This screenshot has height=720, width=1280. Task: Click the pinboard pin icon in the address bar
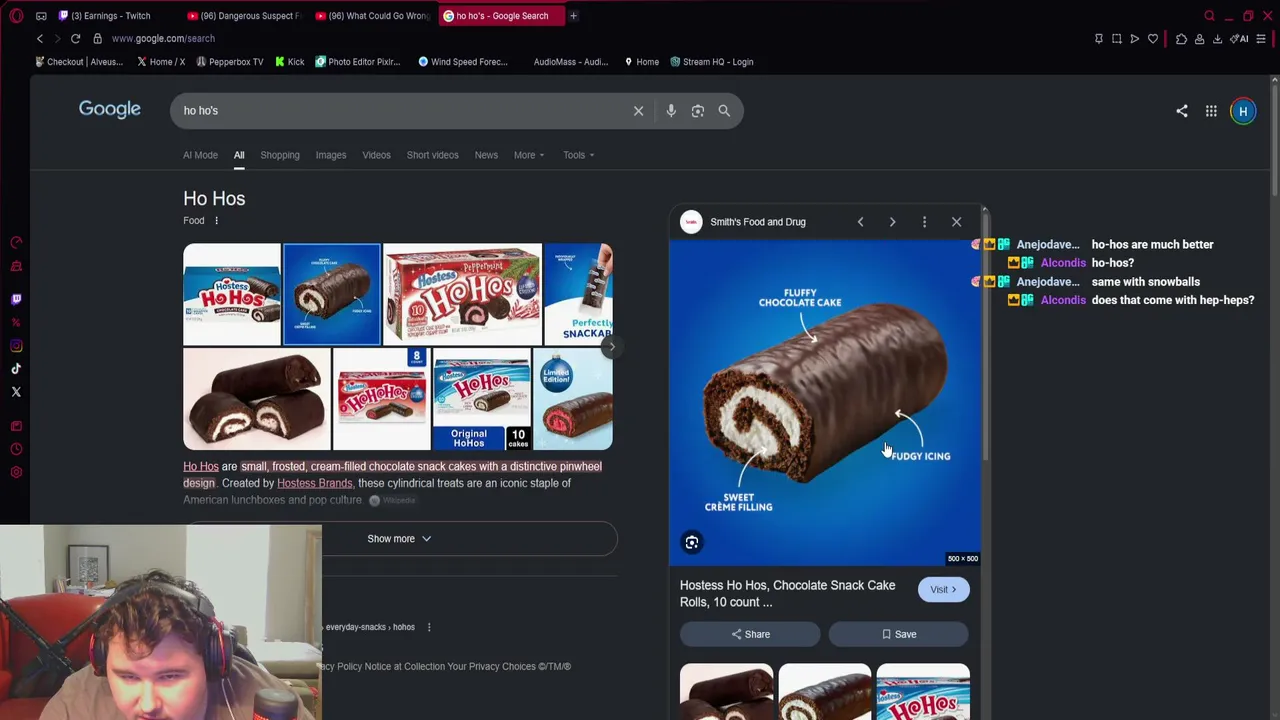click(1099, 38)
